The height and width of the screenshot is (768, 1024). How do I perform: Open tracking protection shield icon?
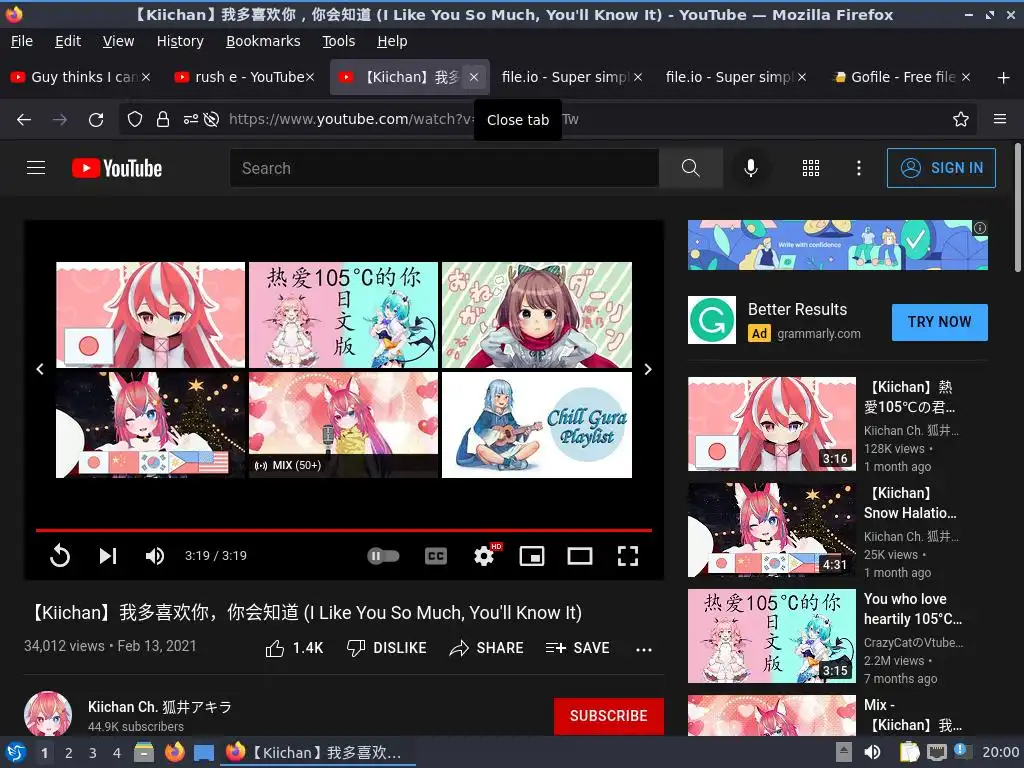click(135, 119)
